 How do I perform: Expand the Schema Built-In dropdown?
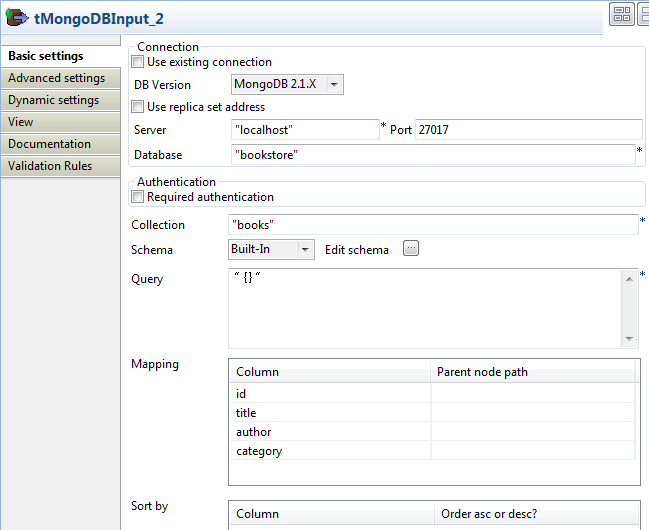tap(305, 249)
